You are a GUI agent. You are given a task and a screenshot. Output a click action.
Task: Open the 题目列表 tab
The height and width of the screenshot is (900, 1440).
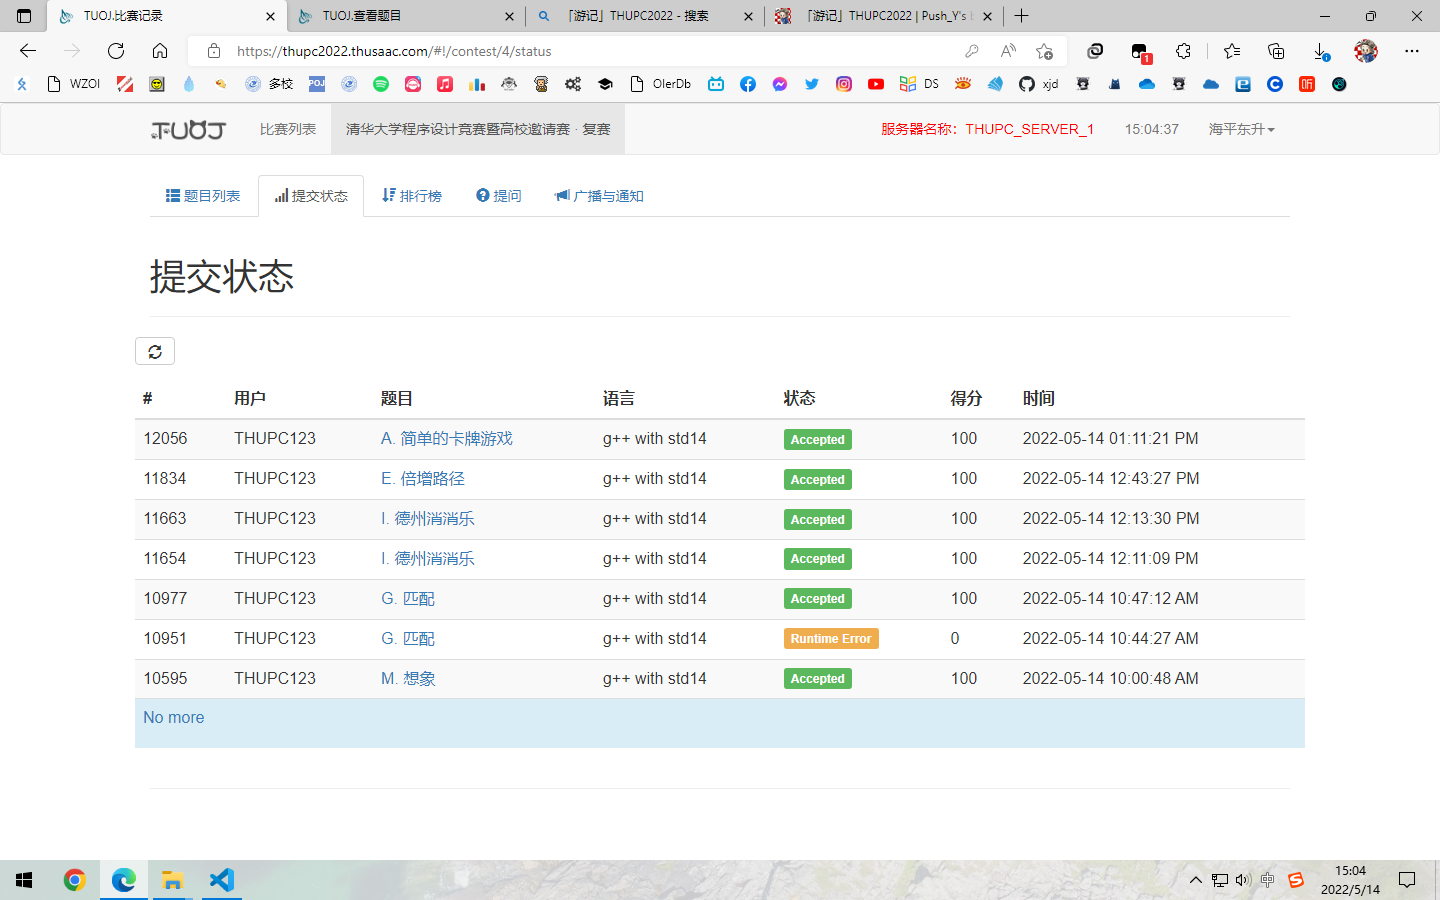pyautogui.click(x=203, y=196)
